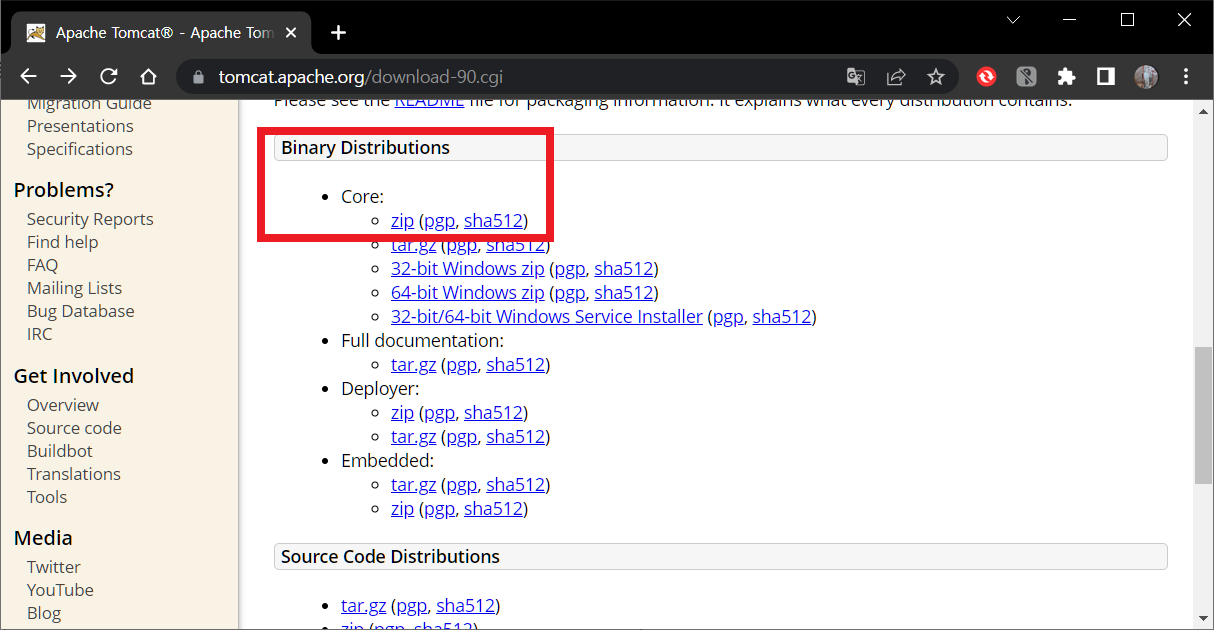Reload the Tomcat download page
Image resolution: width=1214 pixels, height=630 pixels.
[x=108, y=76]
